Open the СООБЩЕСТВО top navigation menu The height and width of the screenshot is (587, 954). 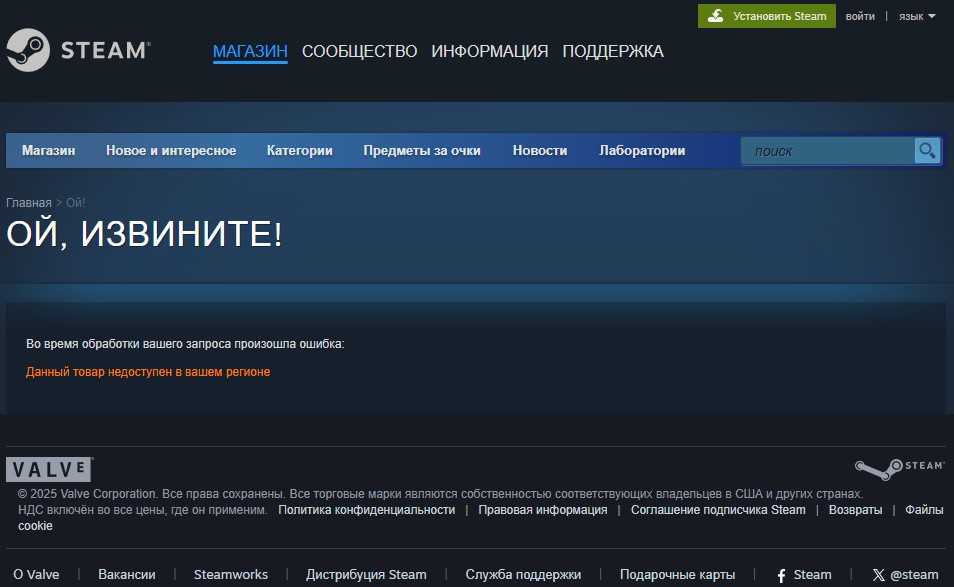pyautogui.click(x=359, y=51)
